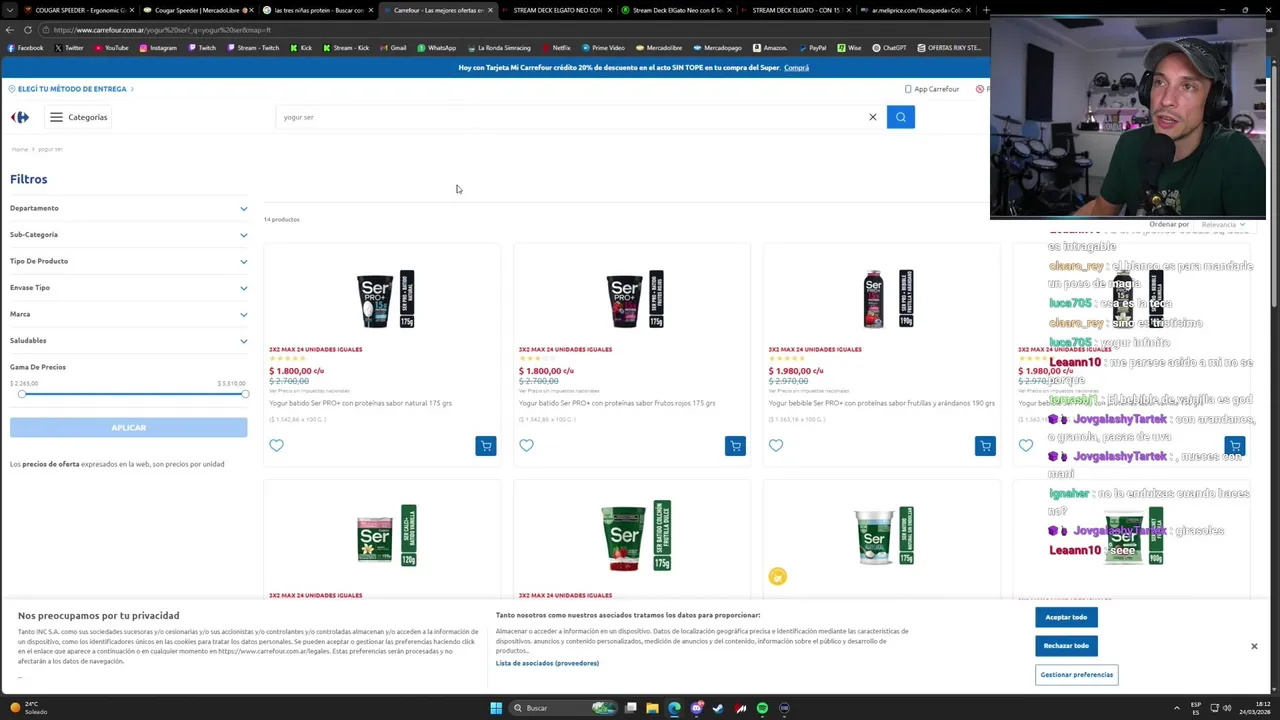Click the star rating of Ser PRO+ natural

coord(287,358)
